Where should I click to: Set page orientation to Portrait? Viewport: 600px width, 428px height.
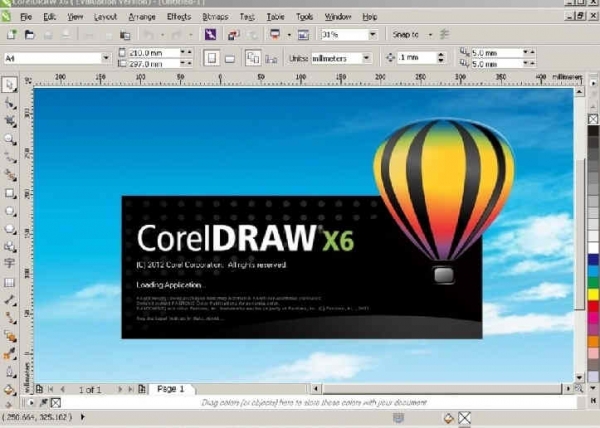tap(212, 58)
